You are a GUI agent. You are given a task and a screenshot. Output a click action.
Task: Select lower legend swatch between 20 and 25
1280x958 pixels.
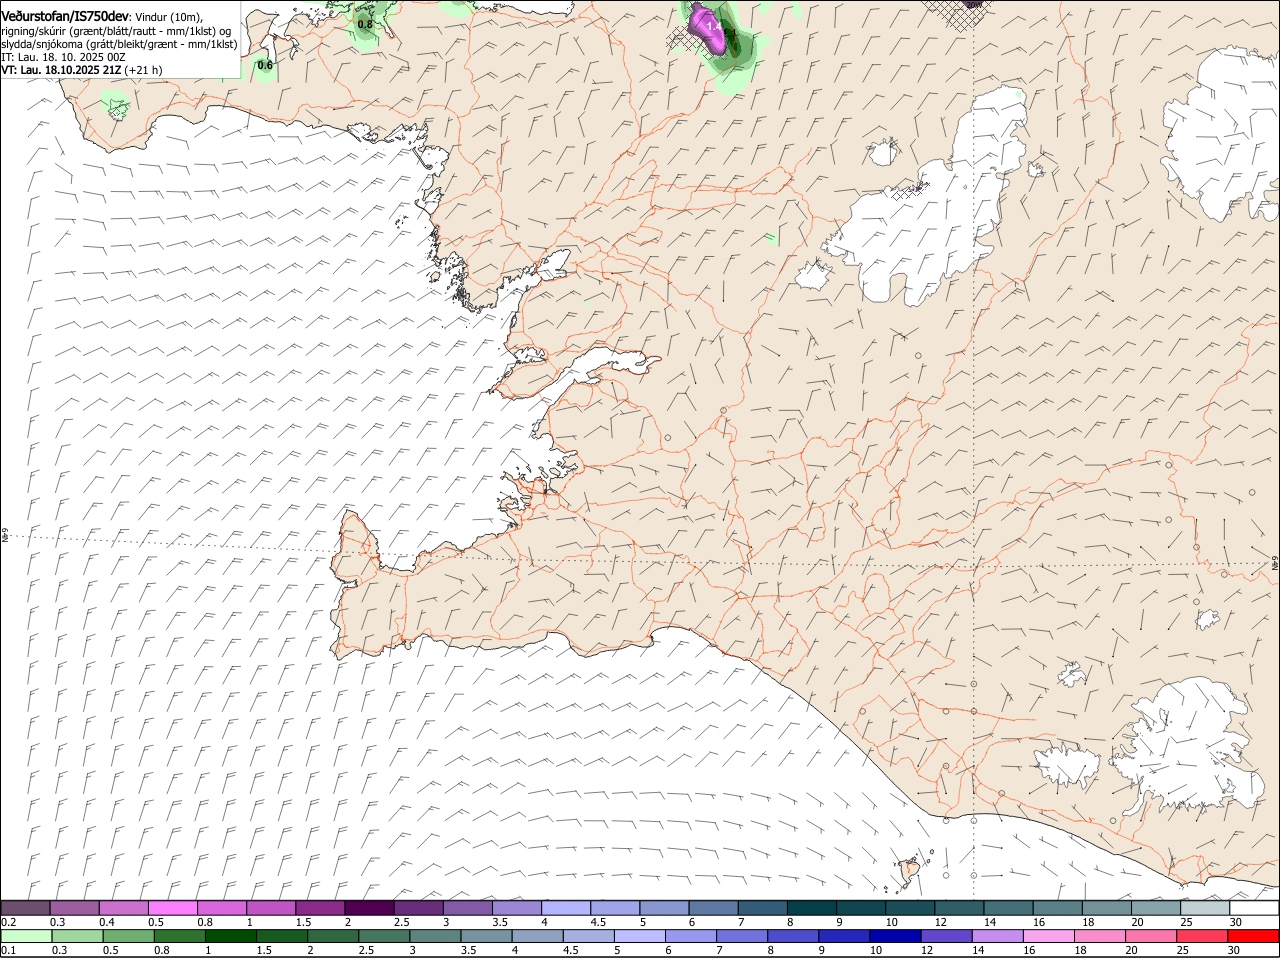click(x=1150, y=936)
